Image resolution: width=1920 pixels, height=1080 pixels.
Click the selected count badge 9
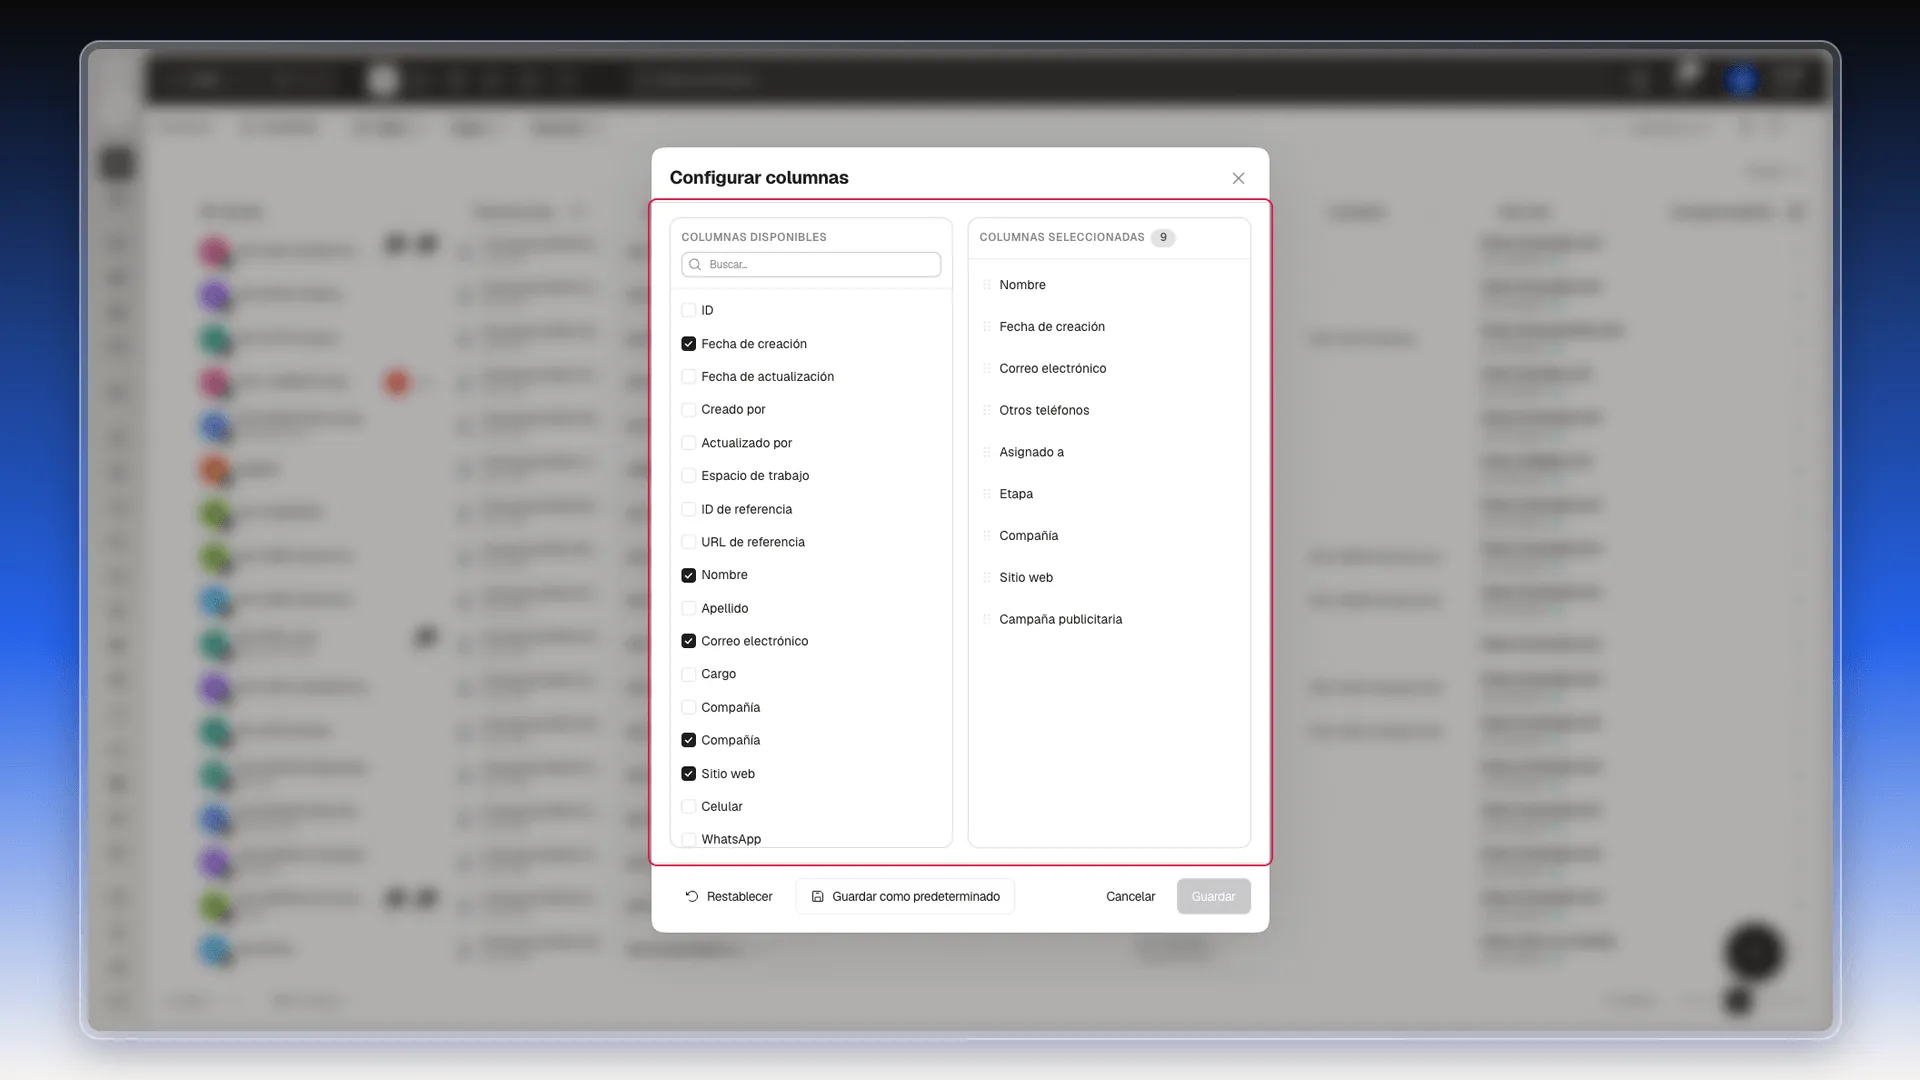click(x=1163, y=238)
